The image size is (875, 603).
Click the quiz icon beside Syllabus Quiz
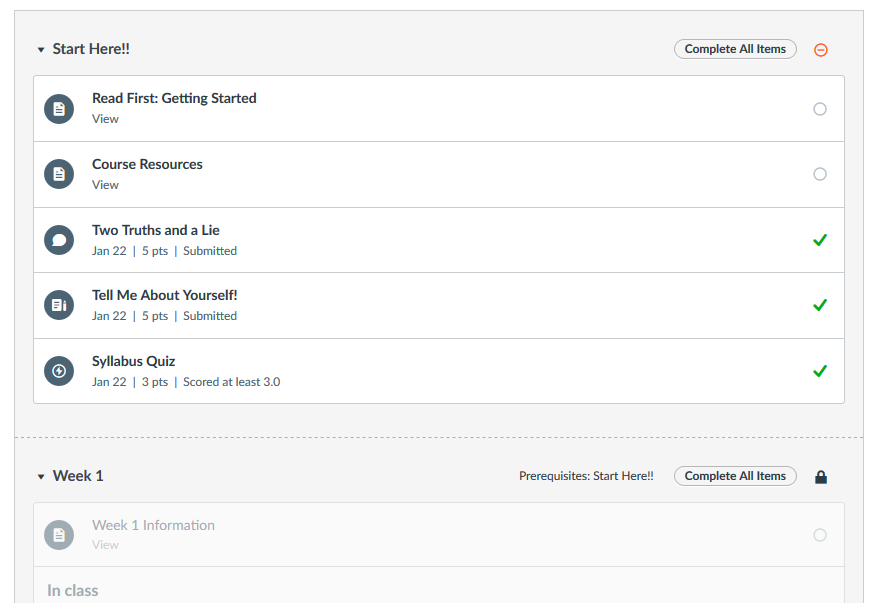59,371
